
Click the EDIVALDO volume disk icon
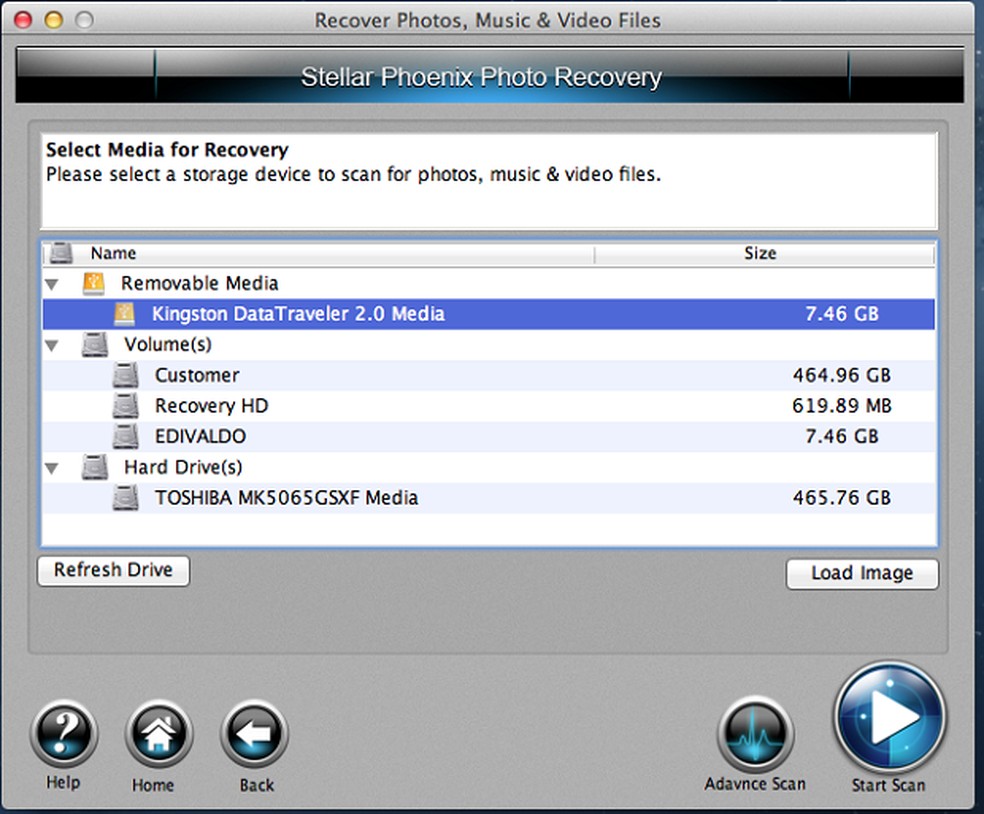[126, 437]
